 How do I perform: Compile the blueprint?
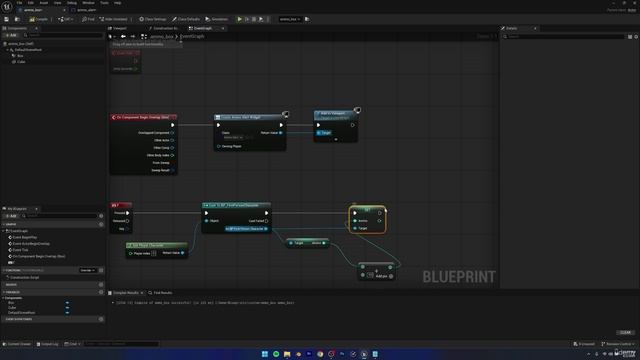point(39,19)
